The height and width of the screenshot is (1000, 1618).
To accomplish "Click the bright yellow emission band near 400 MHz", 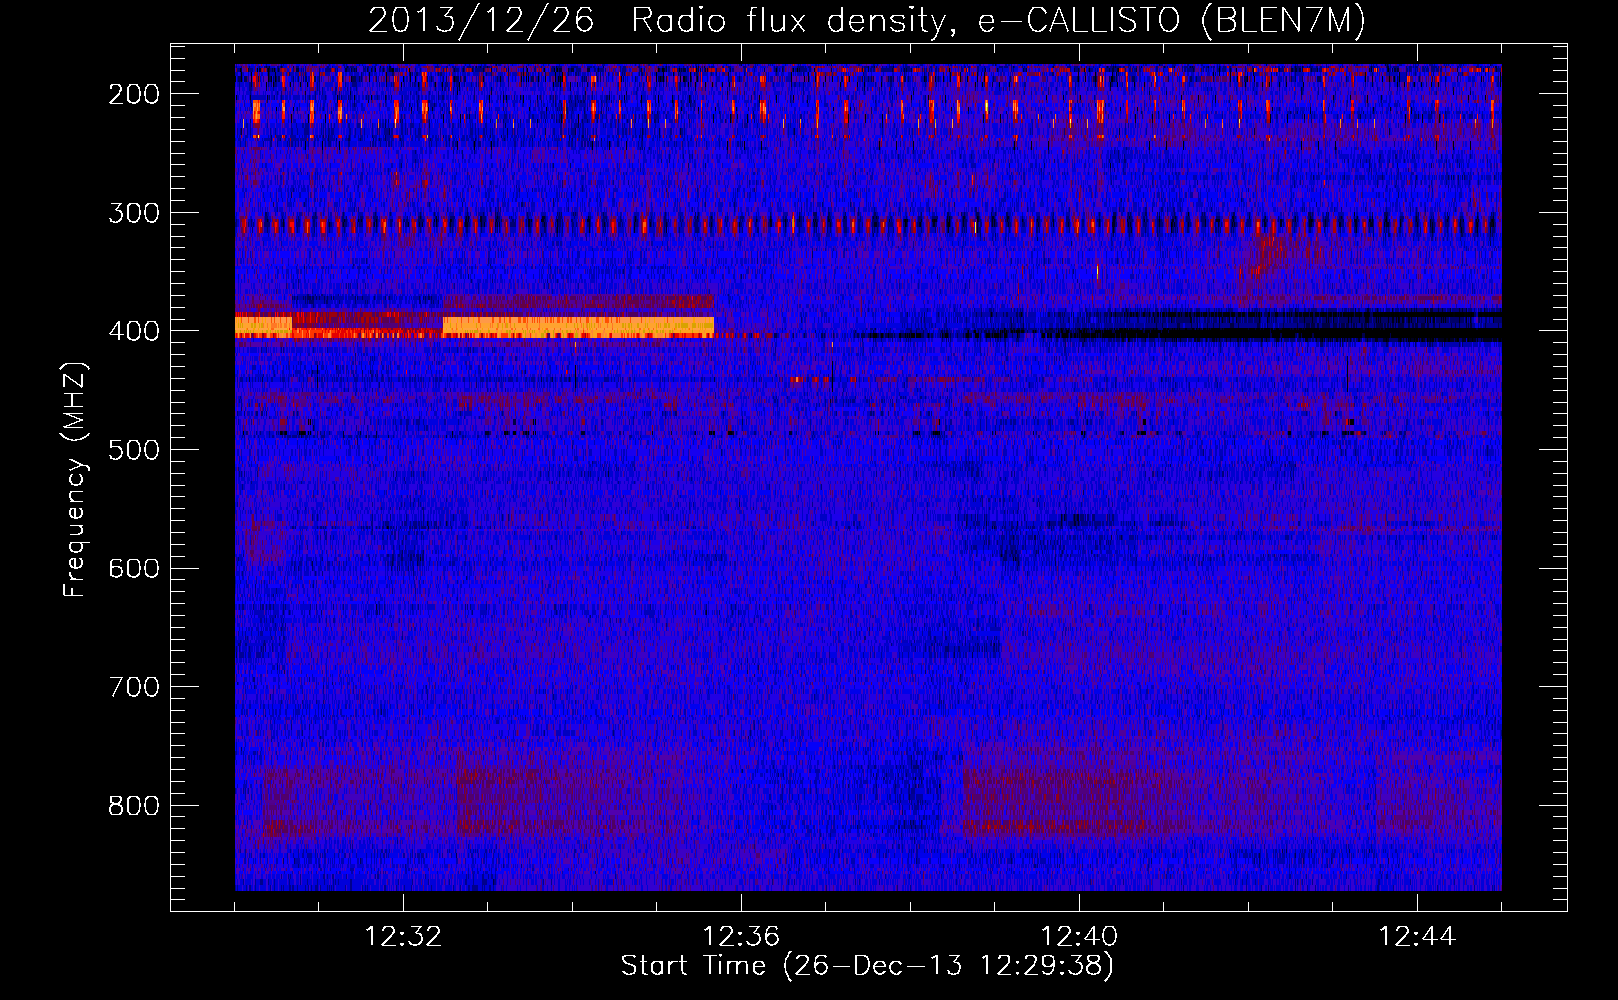I will [x=578, y=325].
